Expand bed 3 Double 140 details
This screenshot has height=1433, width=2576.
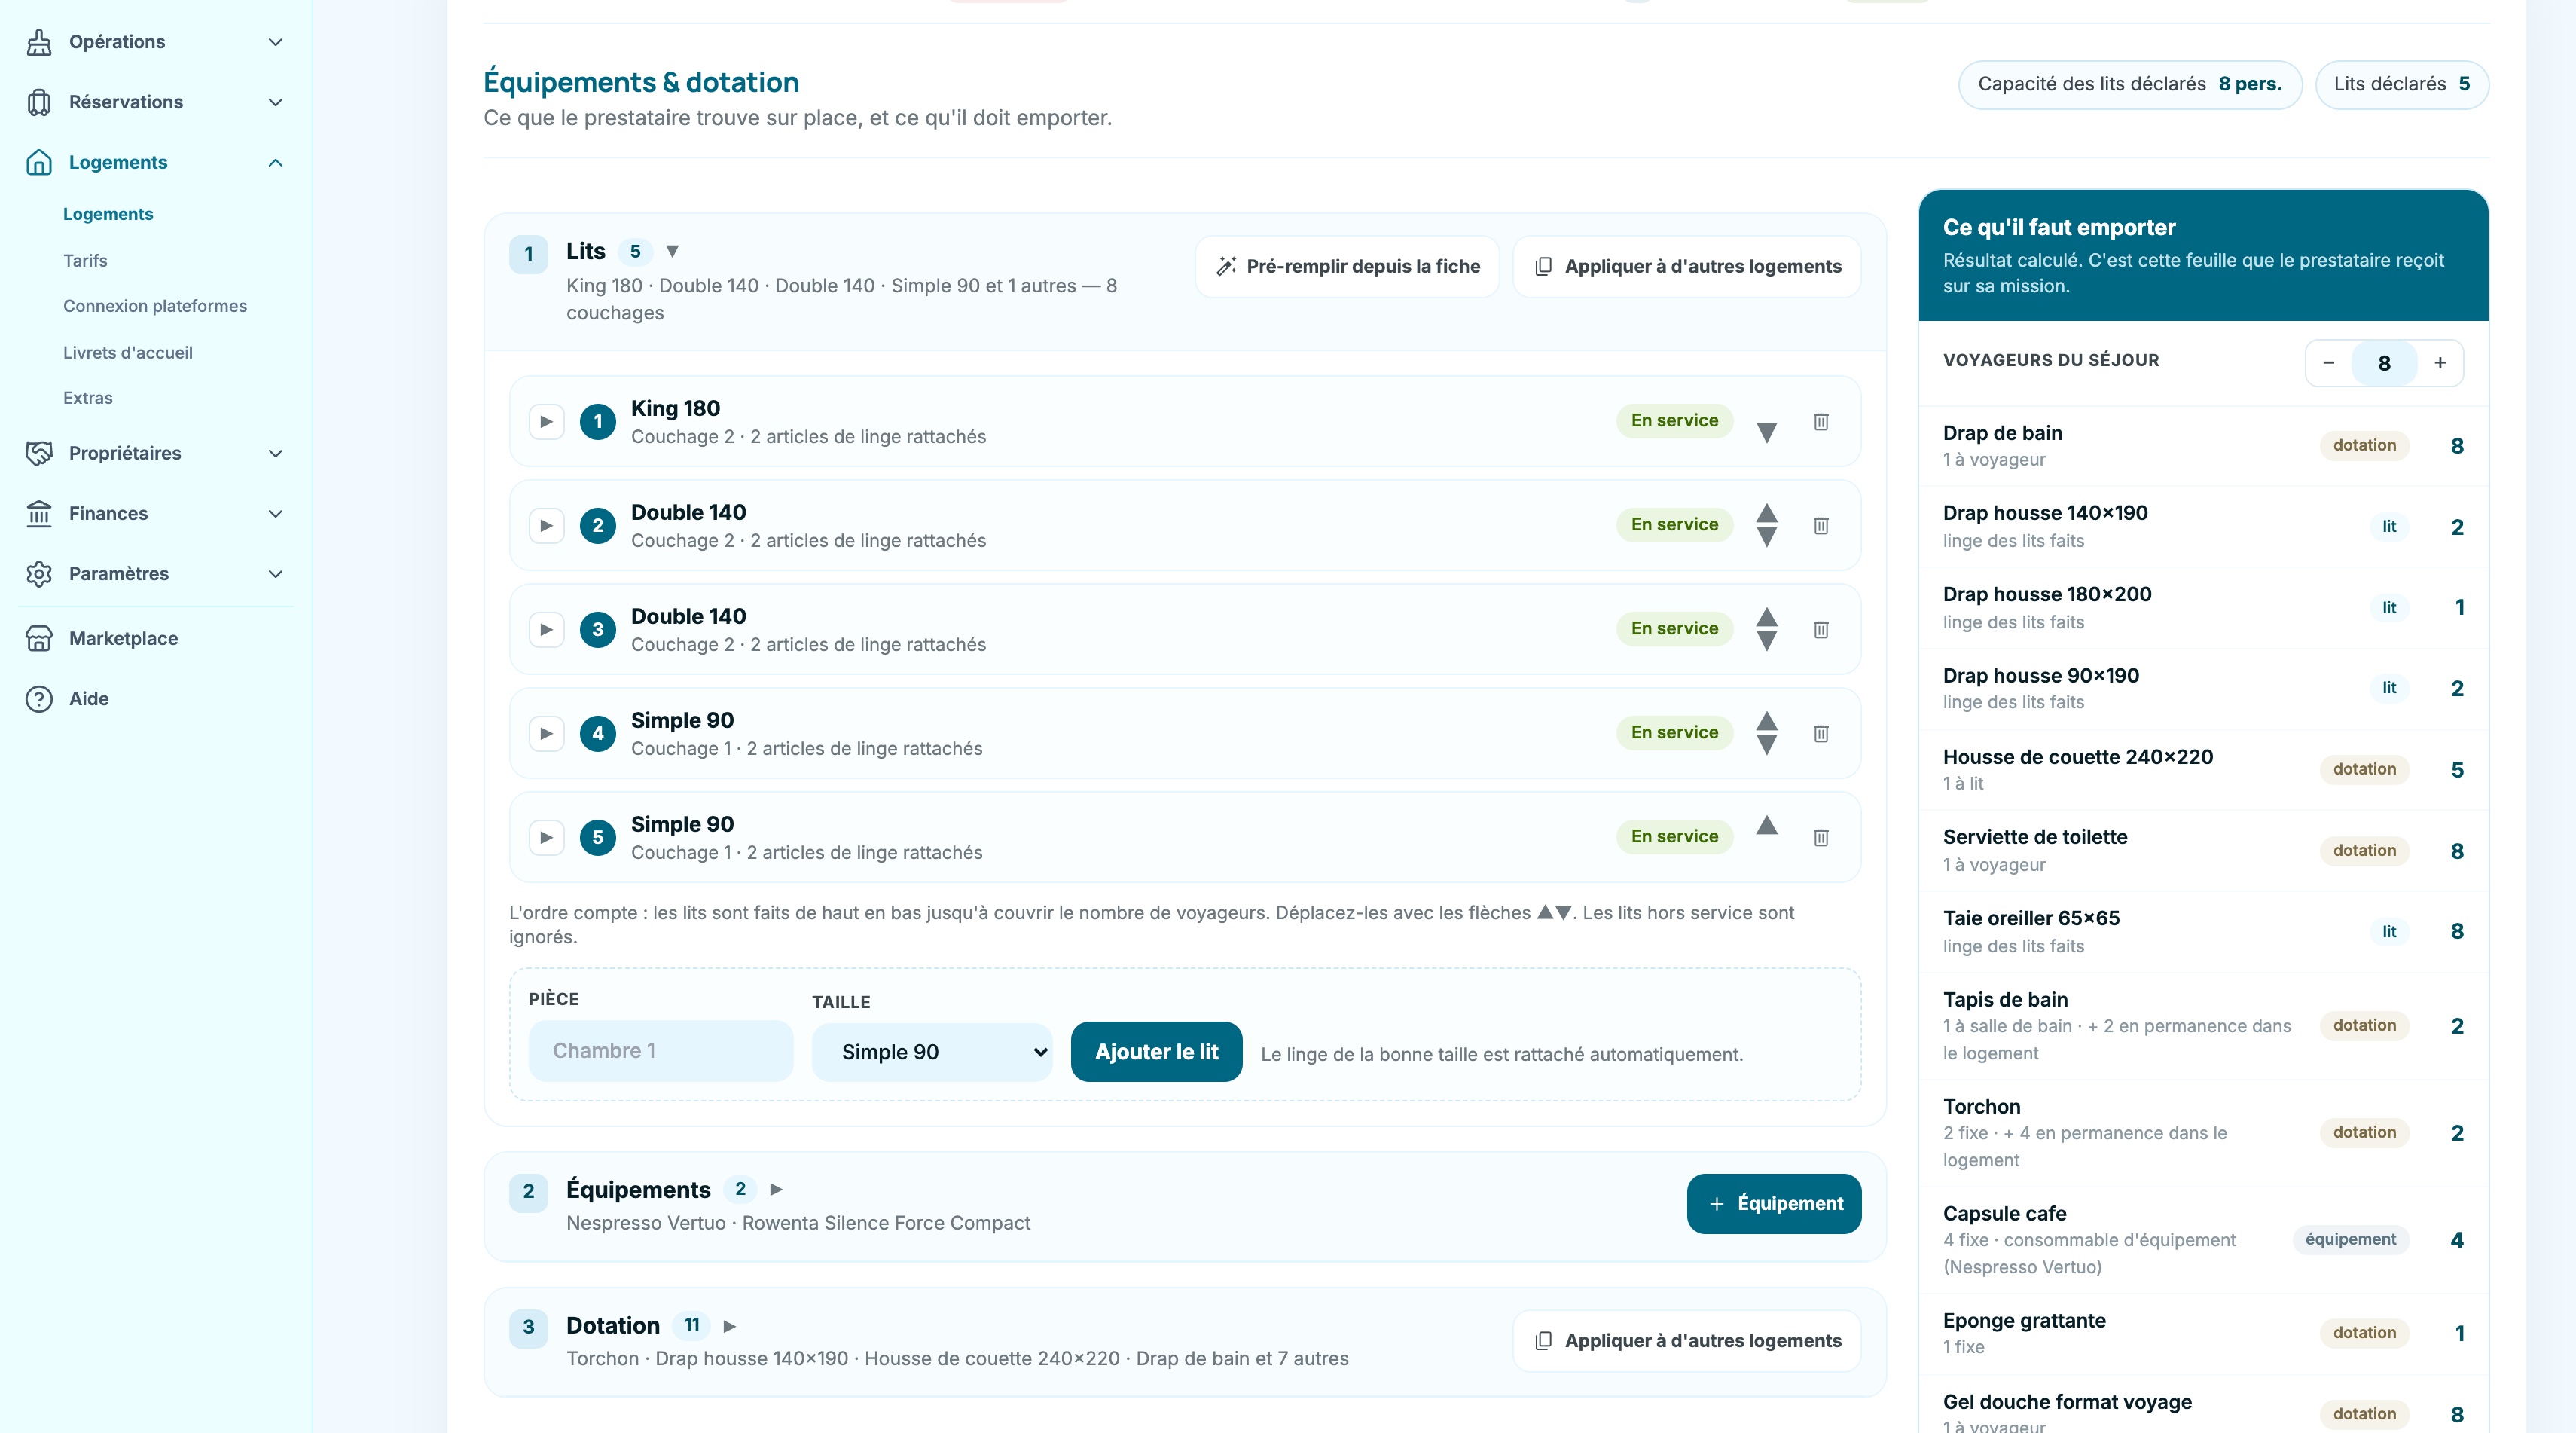pos(546,629)
